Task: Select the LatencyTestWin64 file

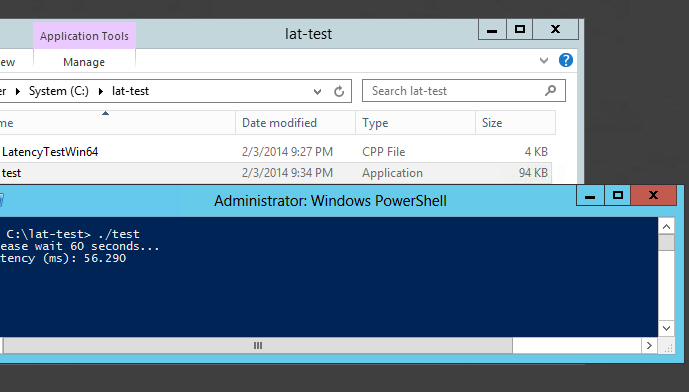Action: click(50, 152)
